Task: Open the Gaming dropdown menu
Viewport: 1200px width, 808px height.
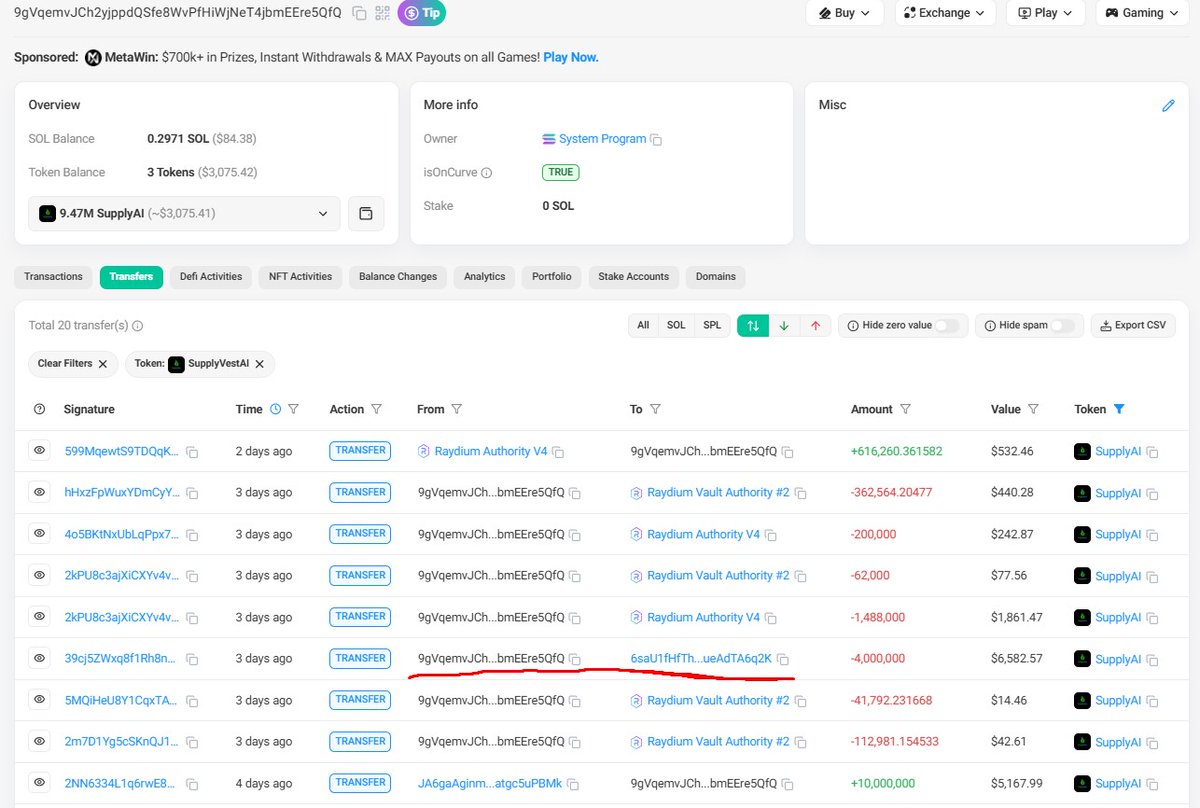Action: (1143, 13)
